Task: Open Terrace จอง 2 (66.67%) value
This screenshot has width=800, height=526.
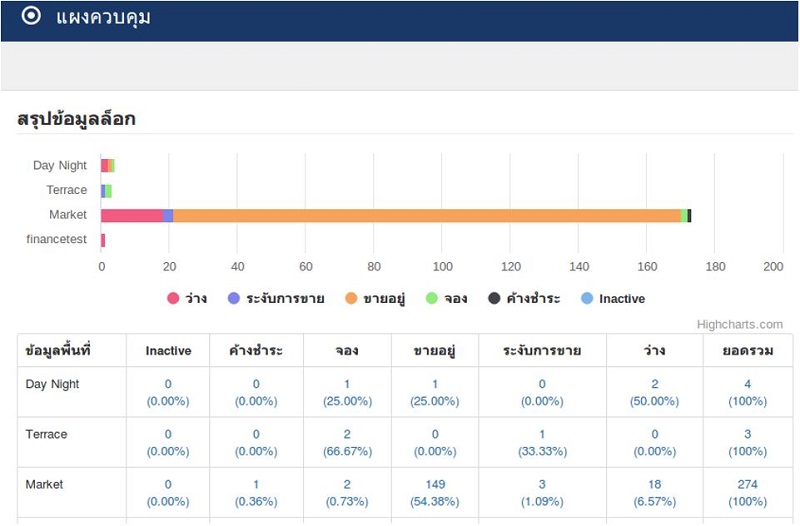Action: coord(347,443)
